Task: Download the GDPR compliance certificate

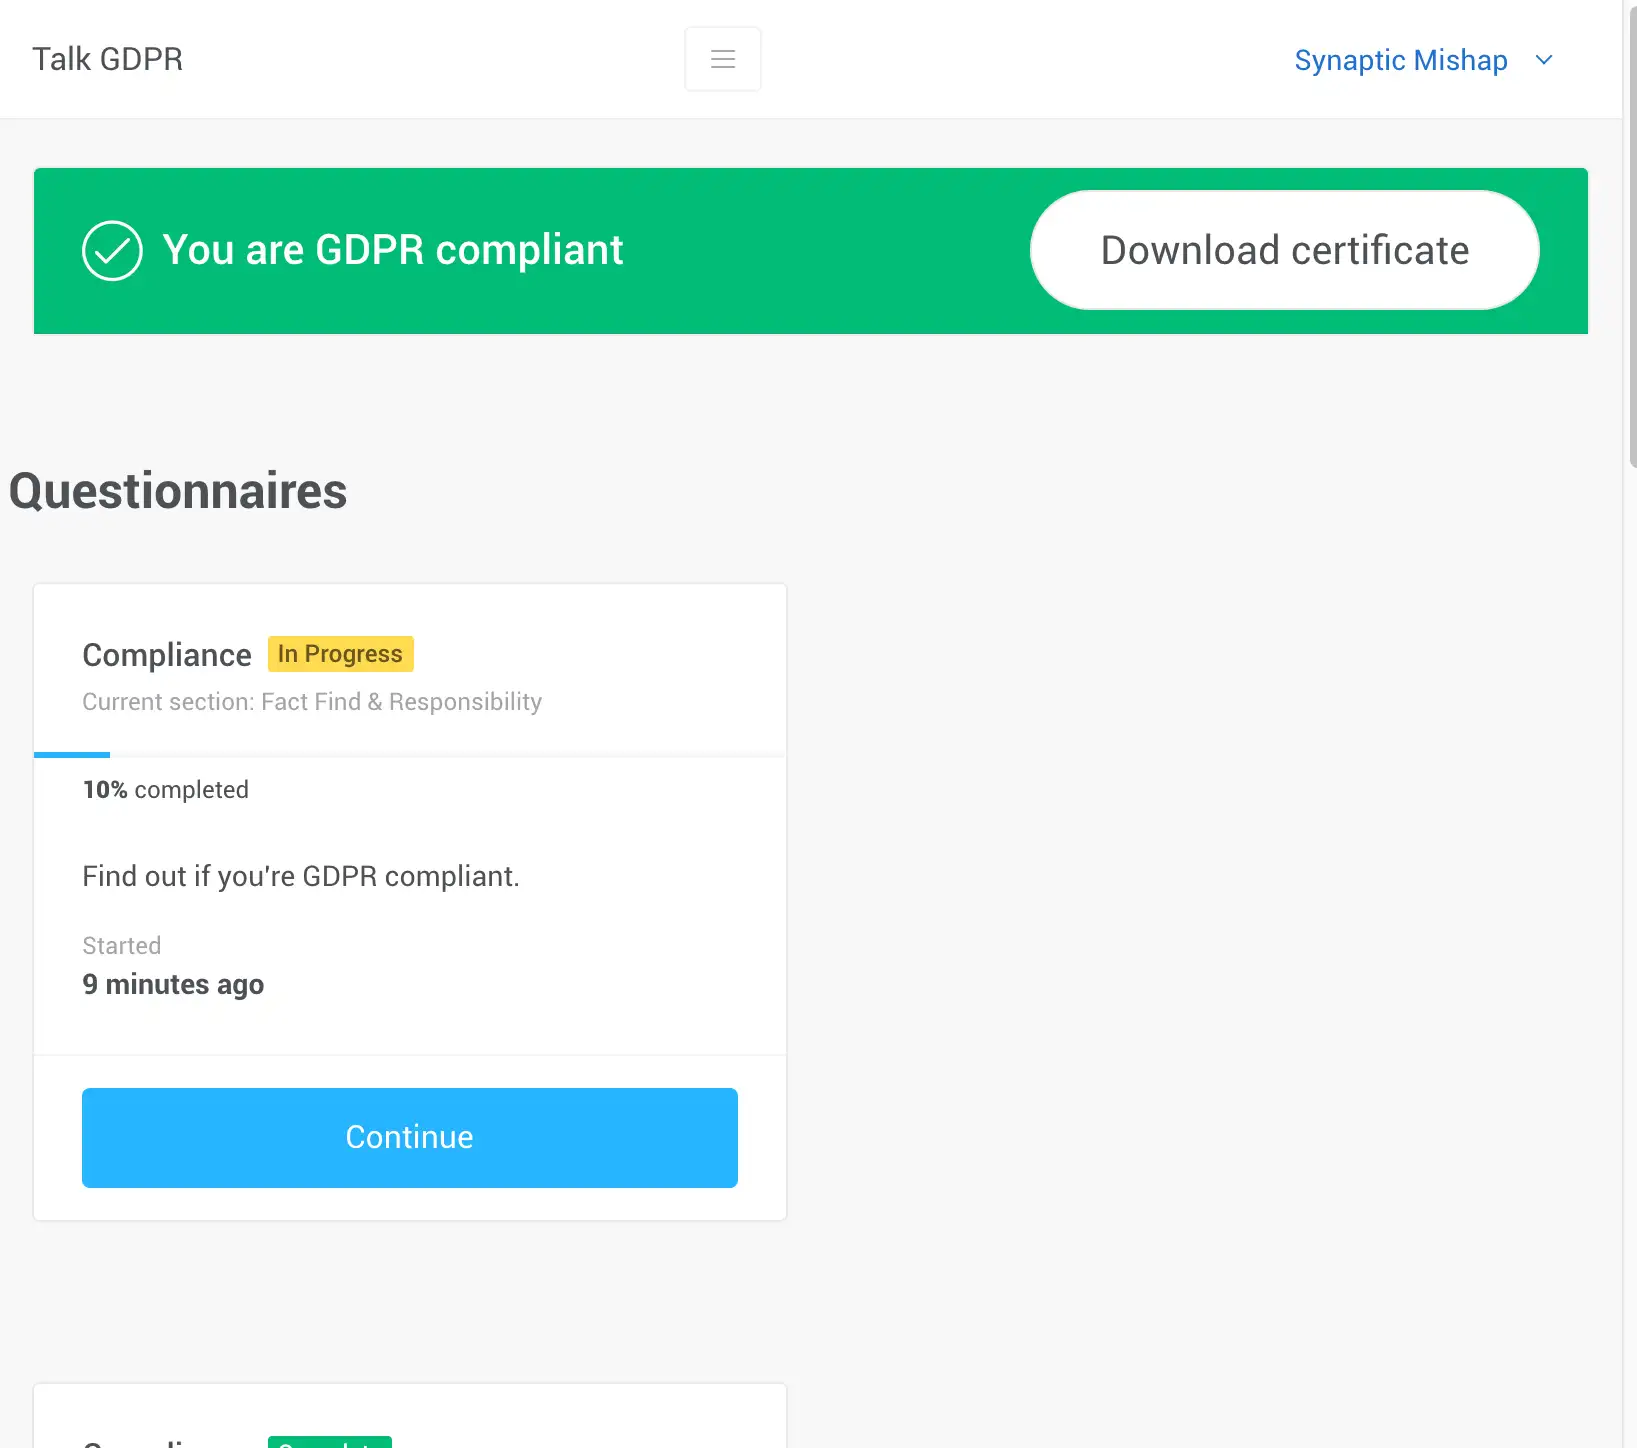Action: 1284,250
